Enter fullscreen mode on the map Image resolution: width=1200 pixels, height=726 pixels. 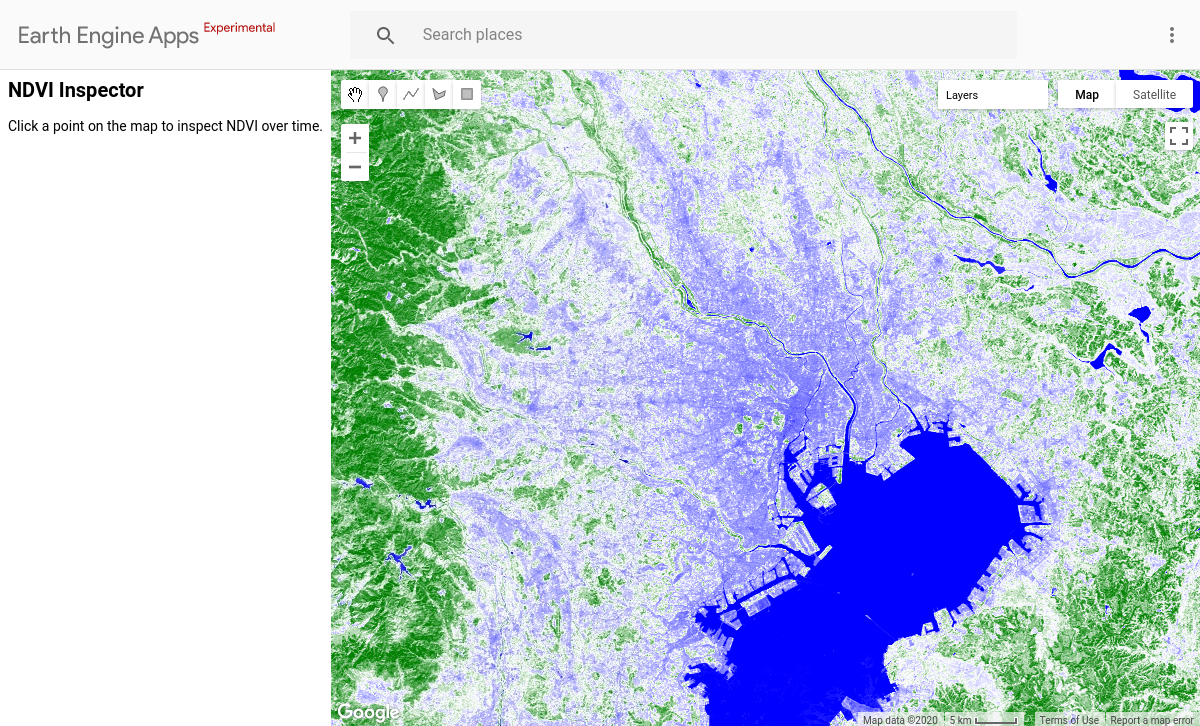click(x=1179, y=134)
